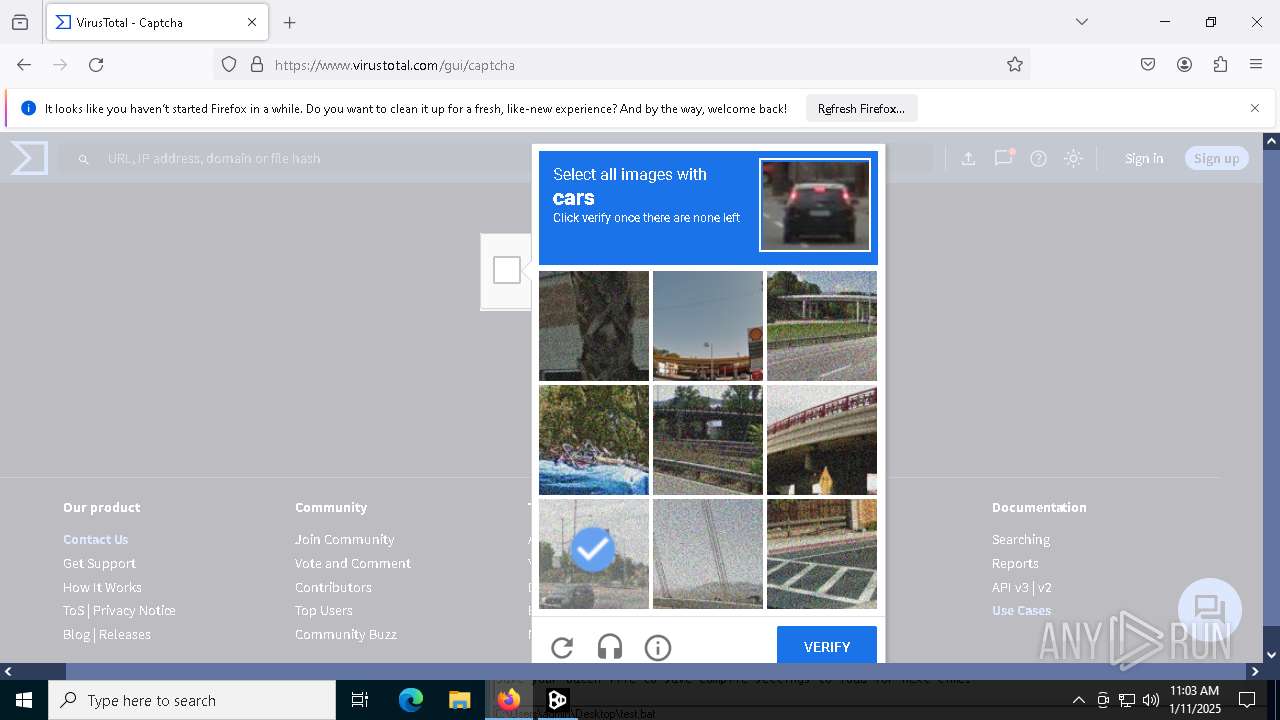This screenshot has height=720, width=1280.
Task: Open captcha help information icon
Action: [x=658, y=648]
